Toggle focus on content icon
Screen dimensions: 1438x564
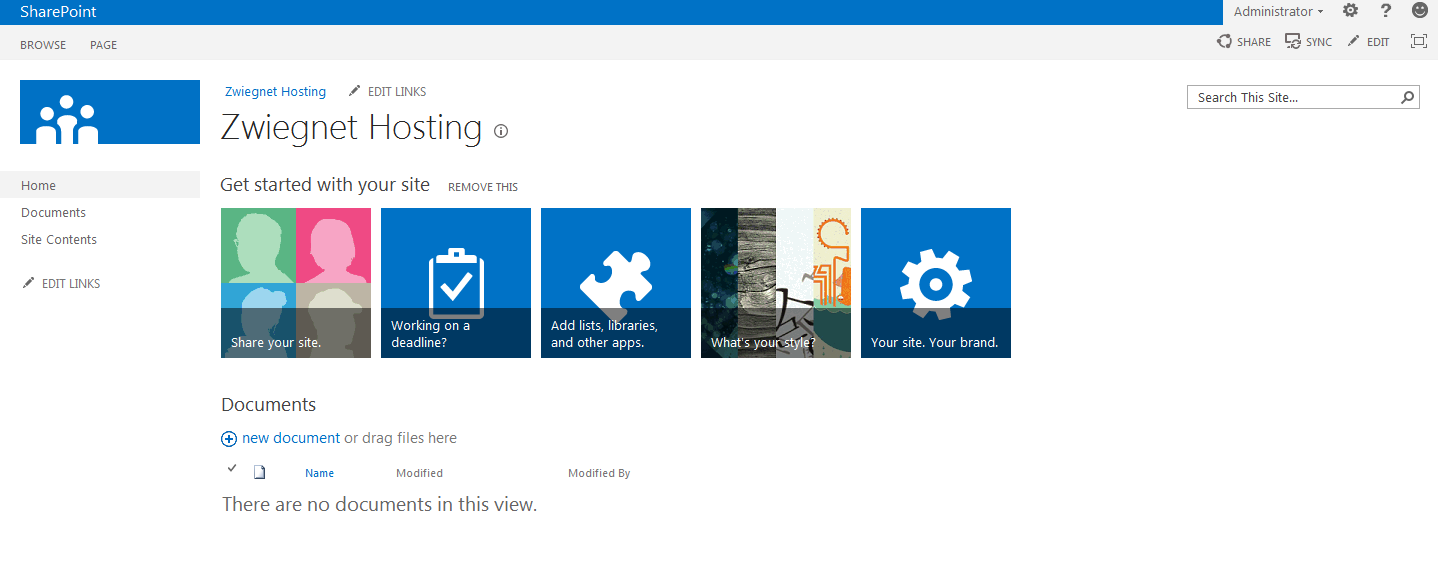[1418, 42]
